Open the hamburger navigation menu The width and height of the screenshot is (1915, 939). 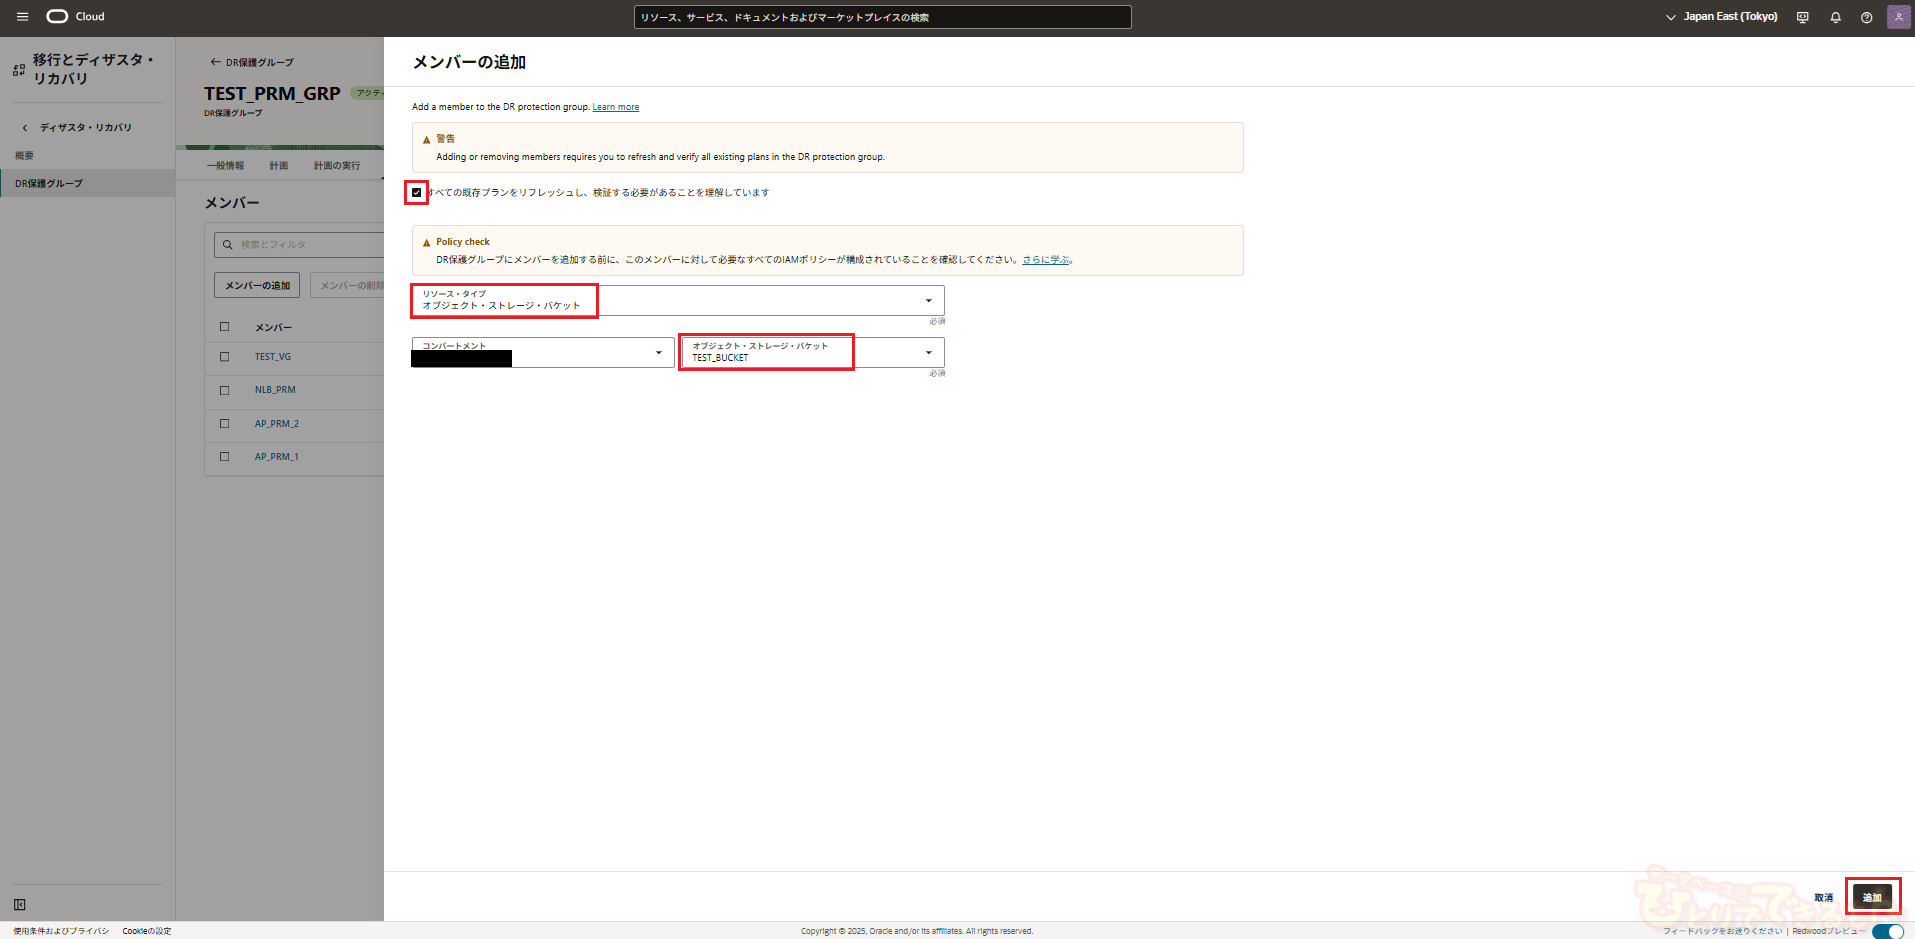click(x=22, y=17)
